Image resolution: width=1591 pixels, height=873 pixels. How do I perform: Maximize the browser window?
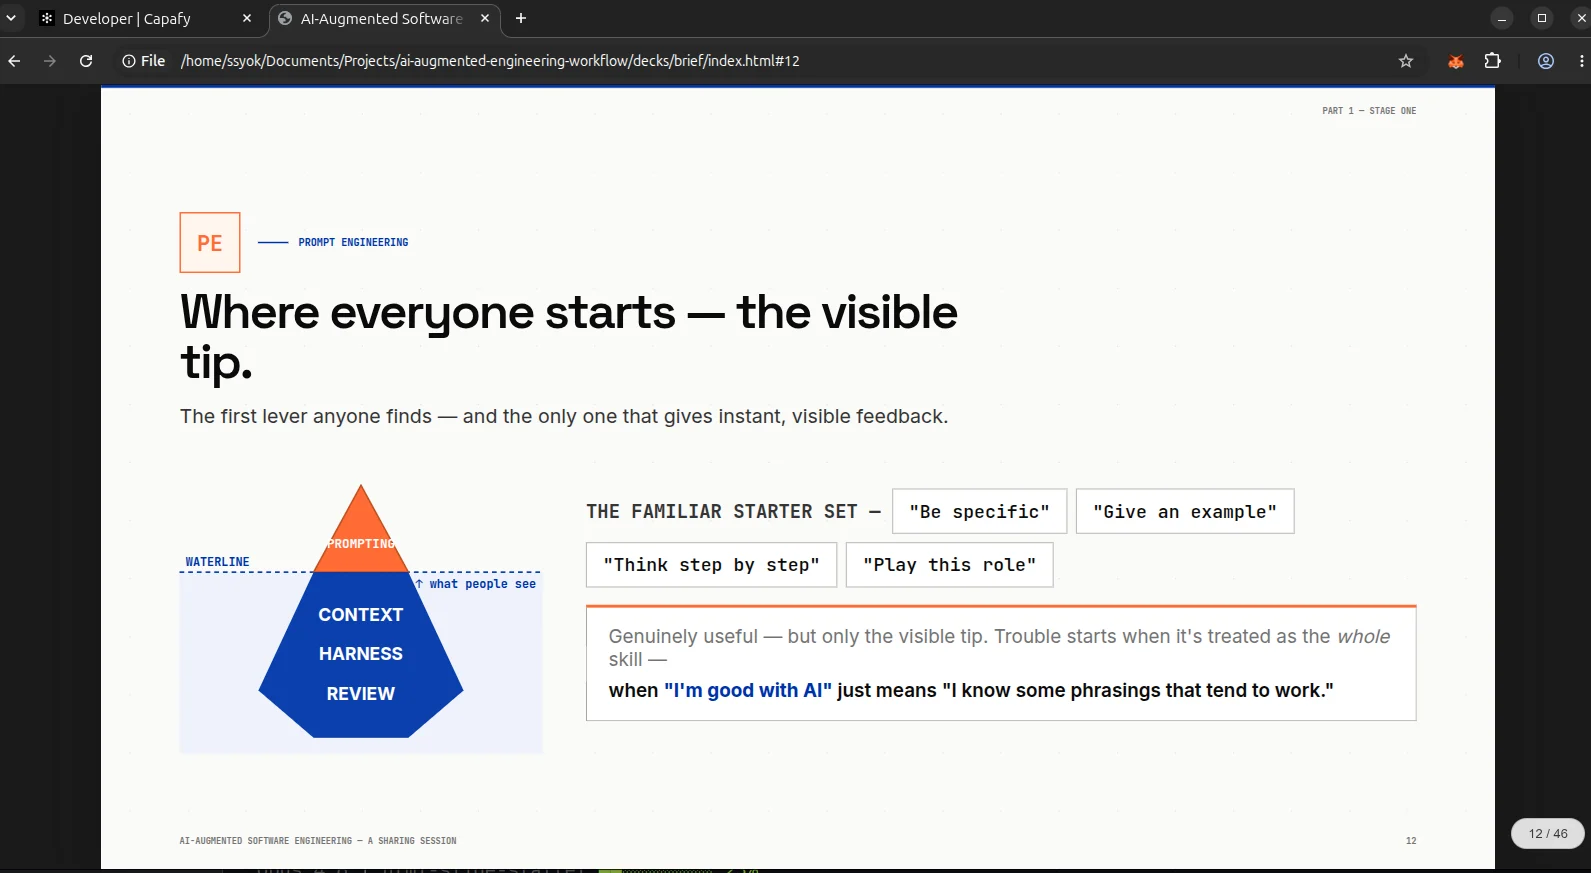(x=1542, y=18)
